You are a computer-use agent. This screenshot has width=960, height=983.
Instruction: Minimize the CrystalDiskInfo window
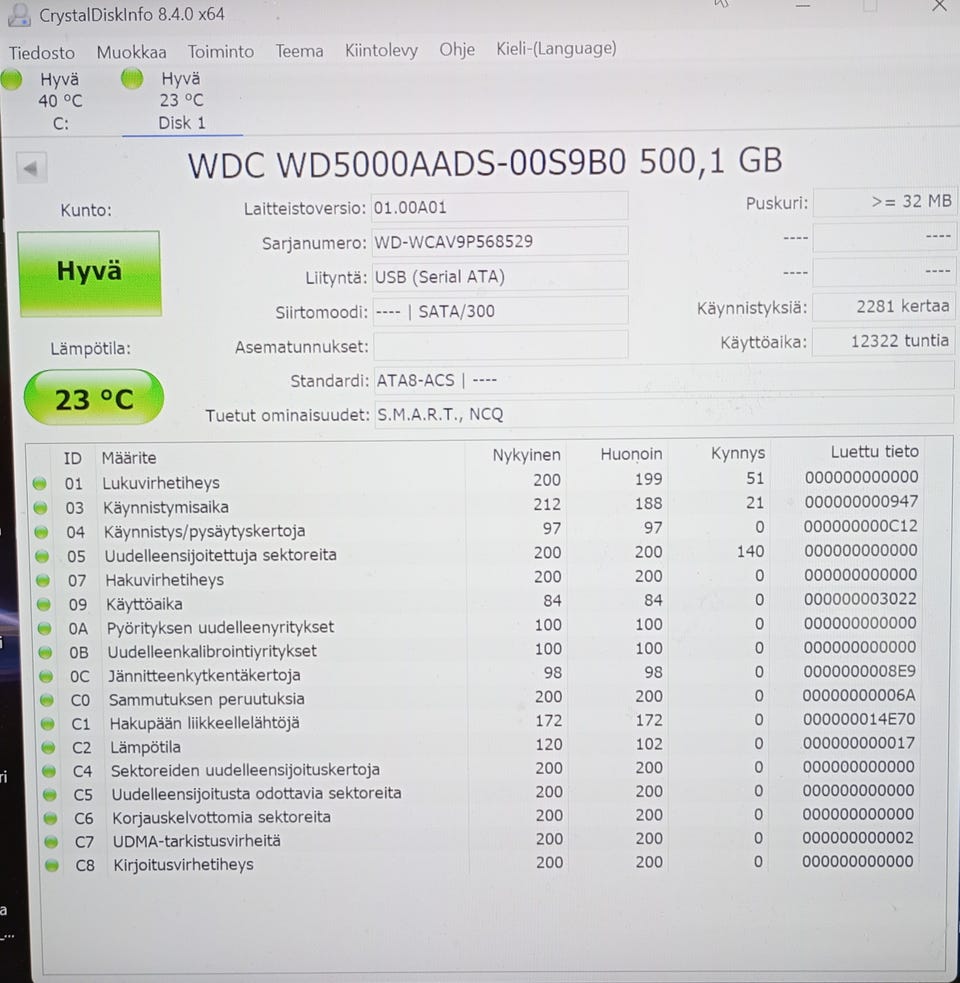[x=803, y=6]
